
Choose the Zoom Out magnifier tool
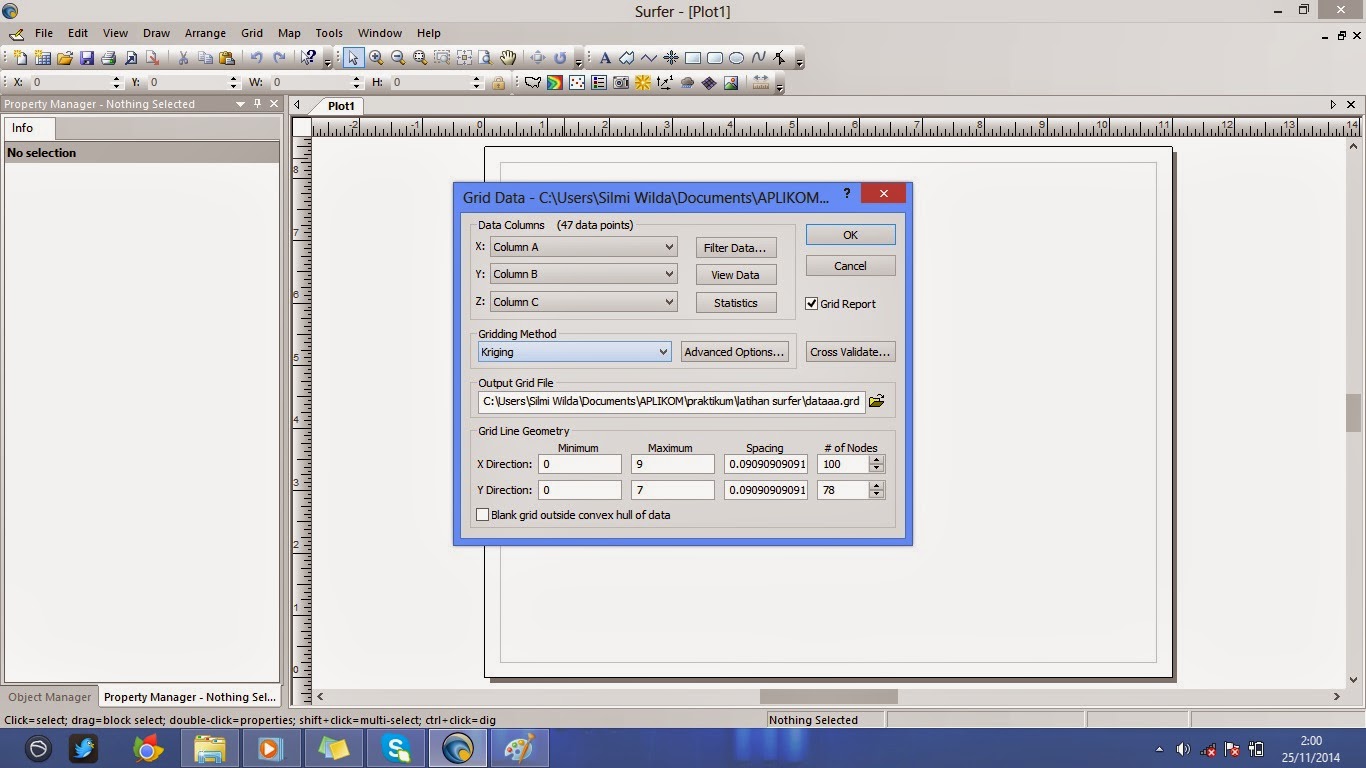[x=398, y=58]
